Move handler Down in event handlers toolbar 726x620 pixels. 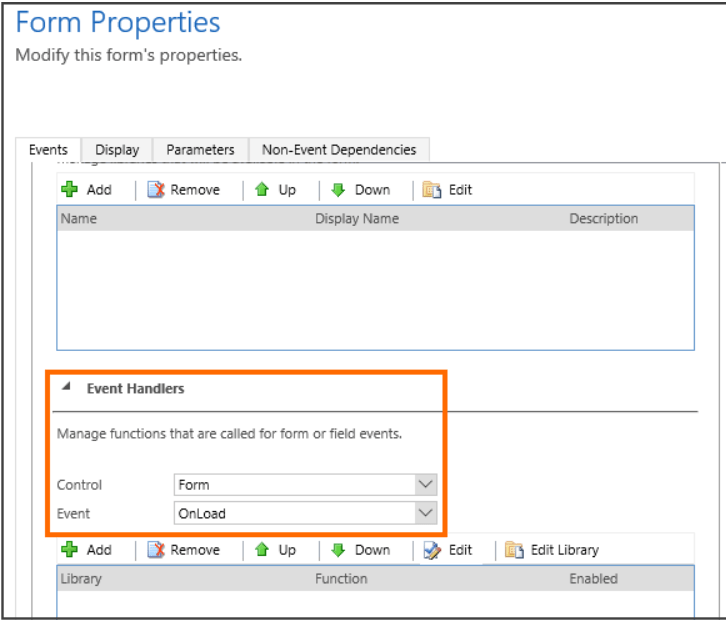click(x=360, y=550)
